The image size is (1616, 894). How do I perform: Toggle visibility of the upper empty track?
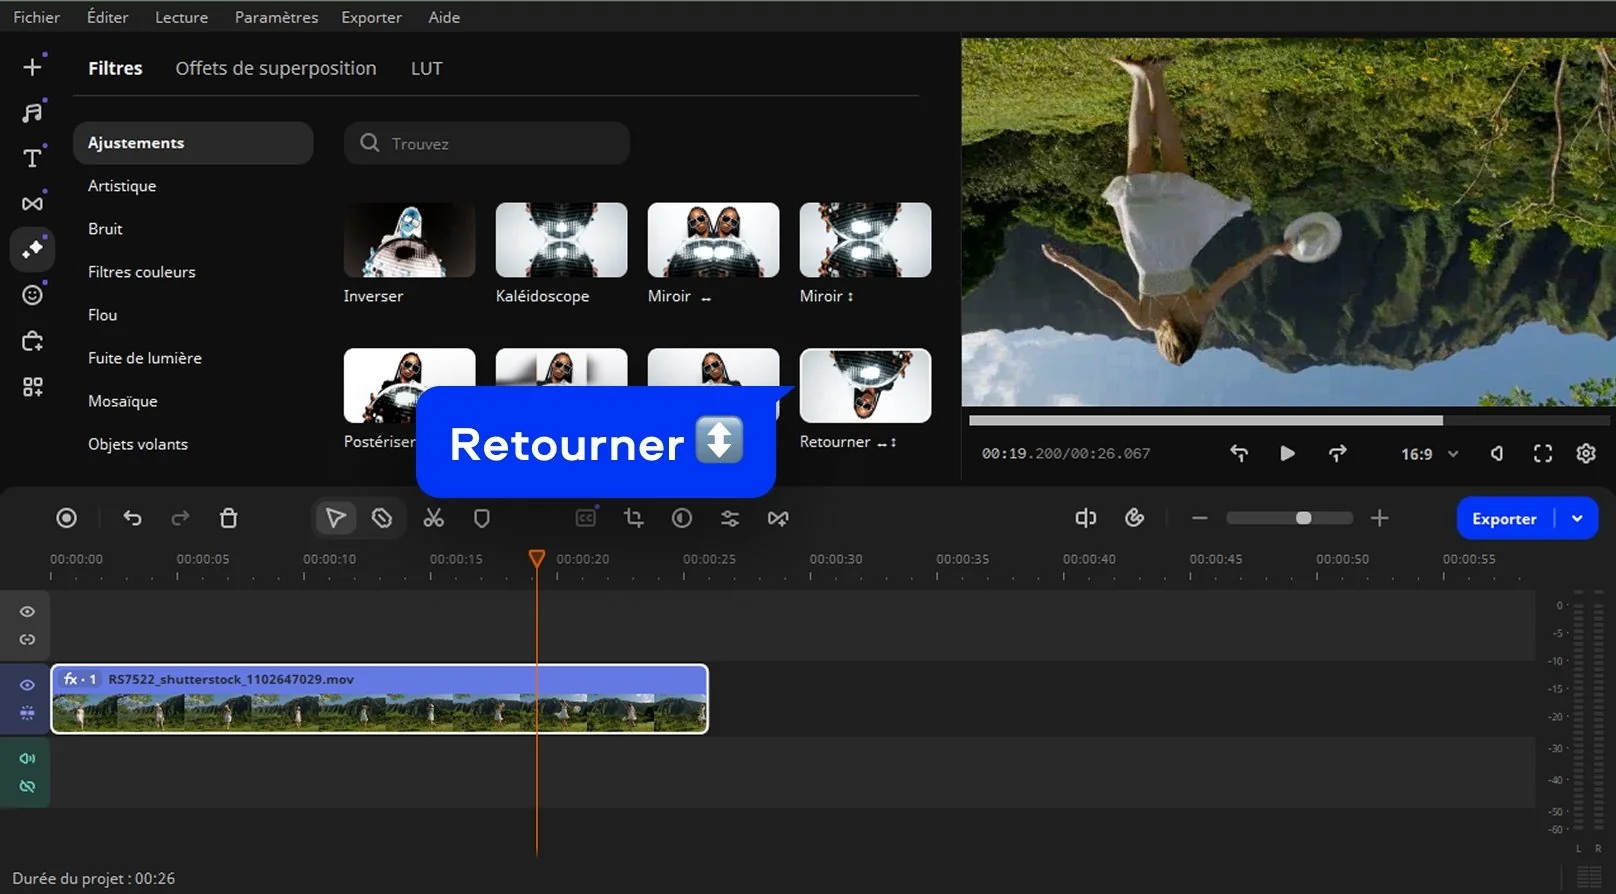coord(27,611)
